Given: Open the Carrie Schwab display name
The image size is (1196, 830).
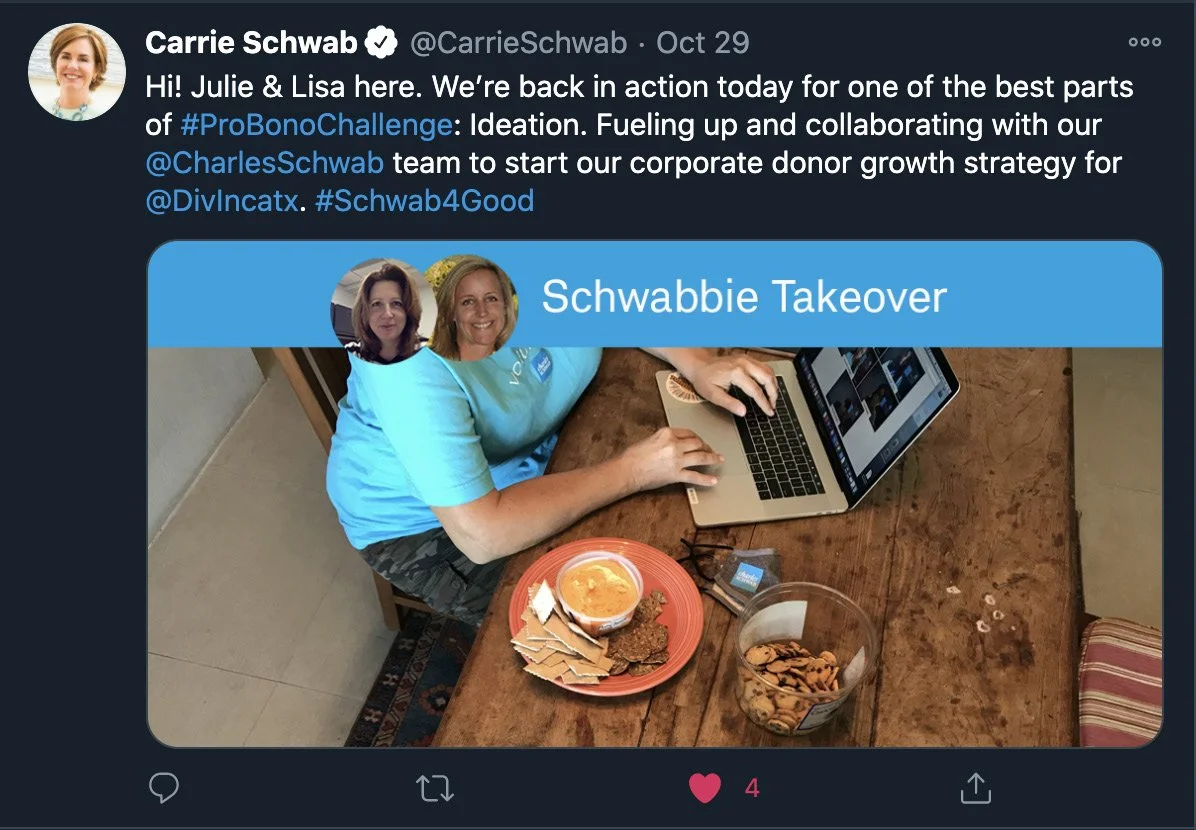Looking at the screenshot, I should pyautogui.click(x=251, y=43).
